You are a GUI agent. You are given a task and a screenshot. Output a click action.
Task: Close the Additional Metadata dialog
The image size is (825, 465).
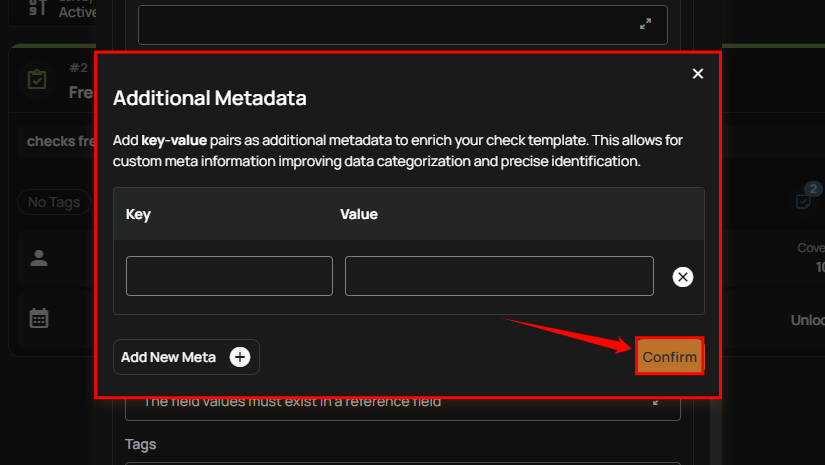coord(698,73)
